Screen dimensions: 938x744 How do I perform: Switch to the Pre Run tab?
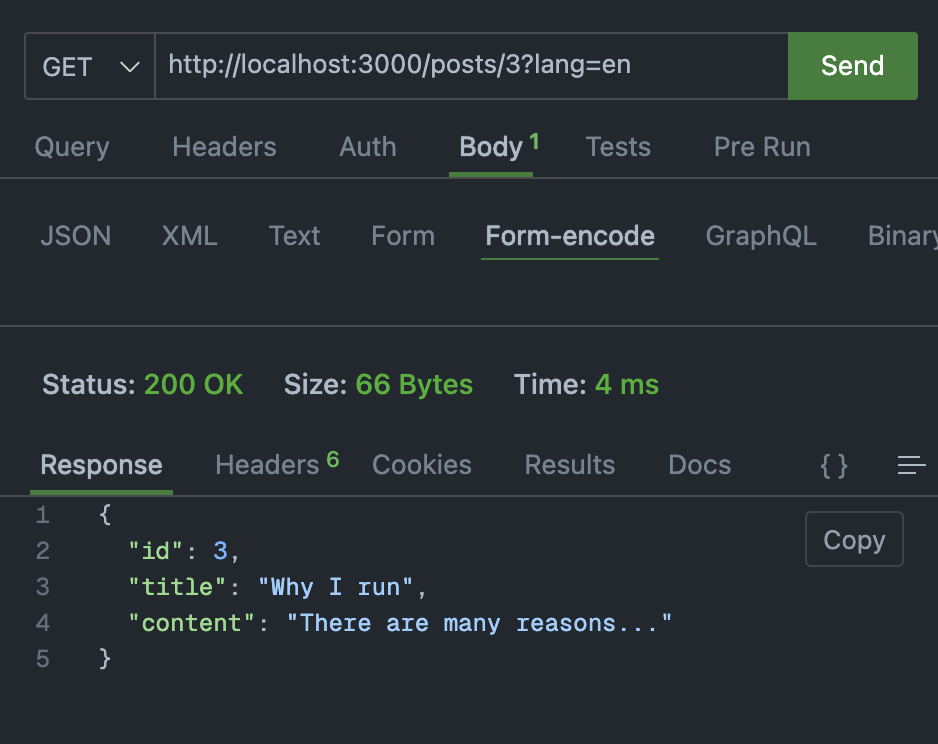click(761, 147)
